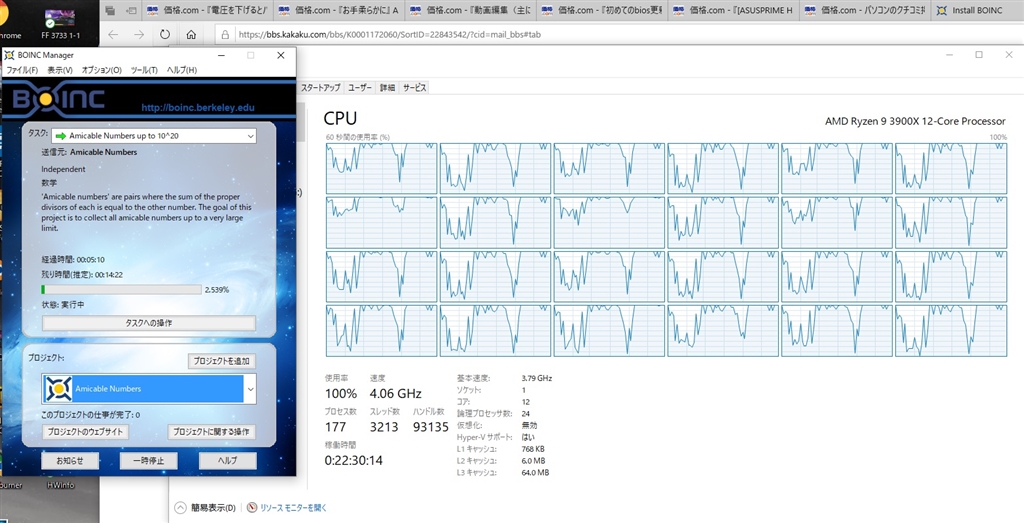Click the プロジェクトを追加 button

point(222,361)
